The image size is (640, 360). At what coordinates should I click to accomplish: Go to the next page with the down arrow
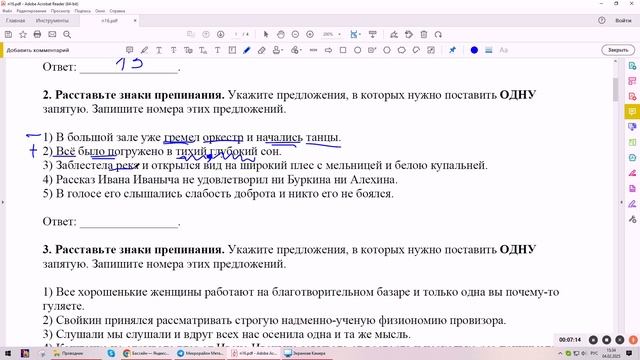coord(220,35)
